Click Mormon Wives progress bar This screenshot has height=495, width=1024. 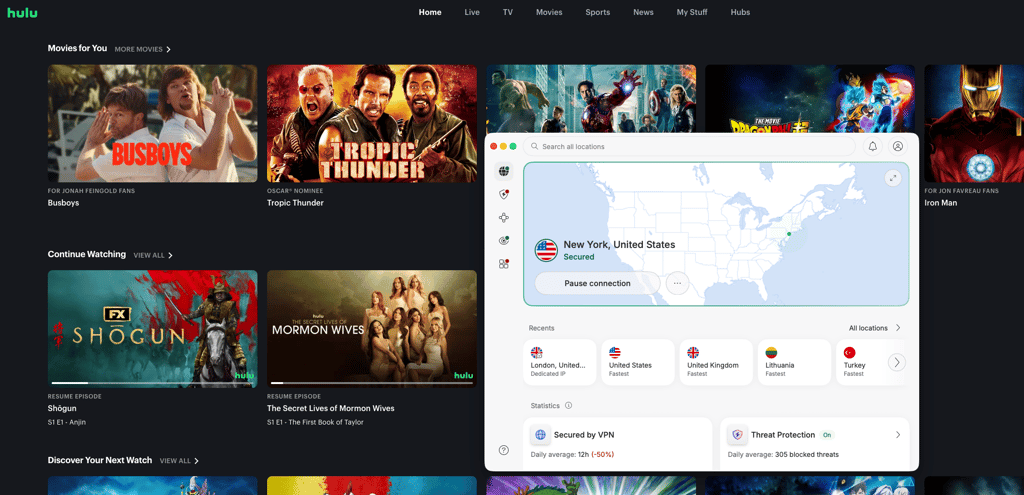[372, 383]
